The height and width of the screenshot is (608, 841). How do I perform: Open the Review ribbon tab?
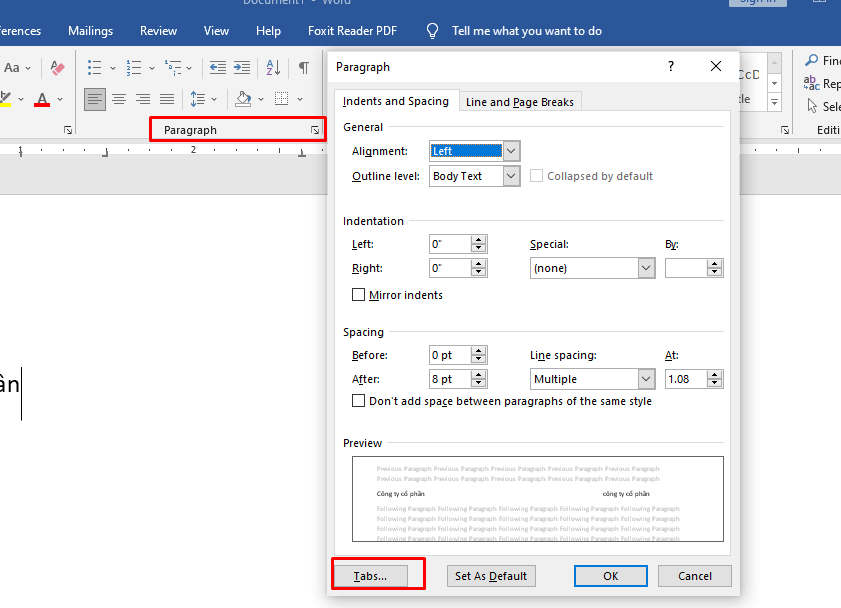coord(158,31)
